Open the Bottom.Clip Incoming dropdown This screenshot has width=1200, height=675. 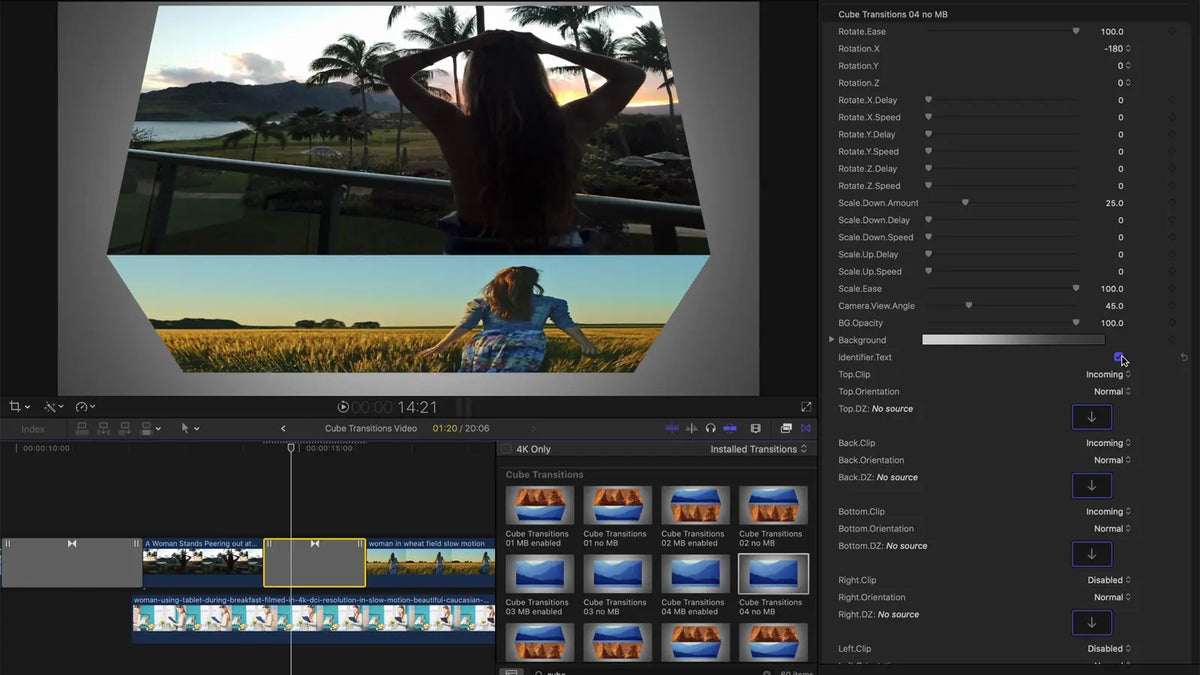[x=1109, y=511]
